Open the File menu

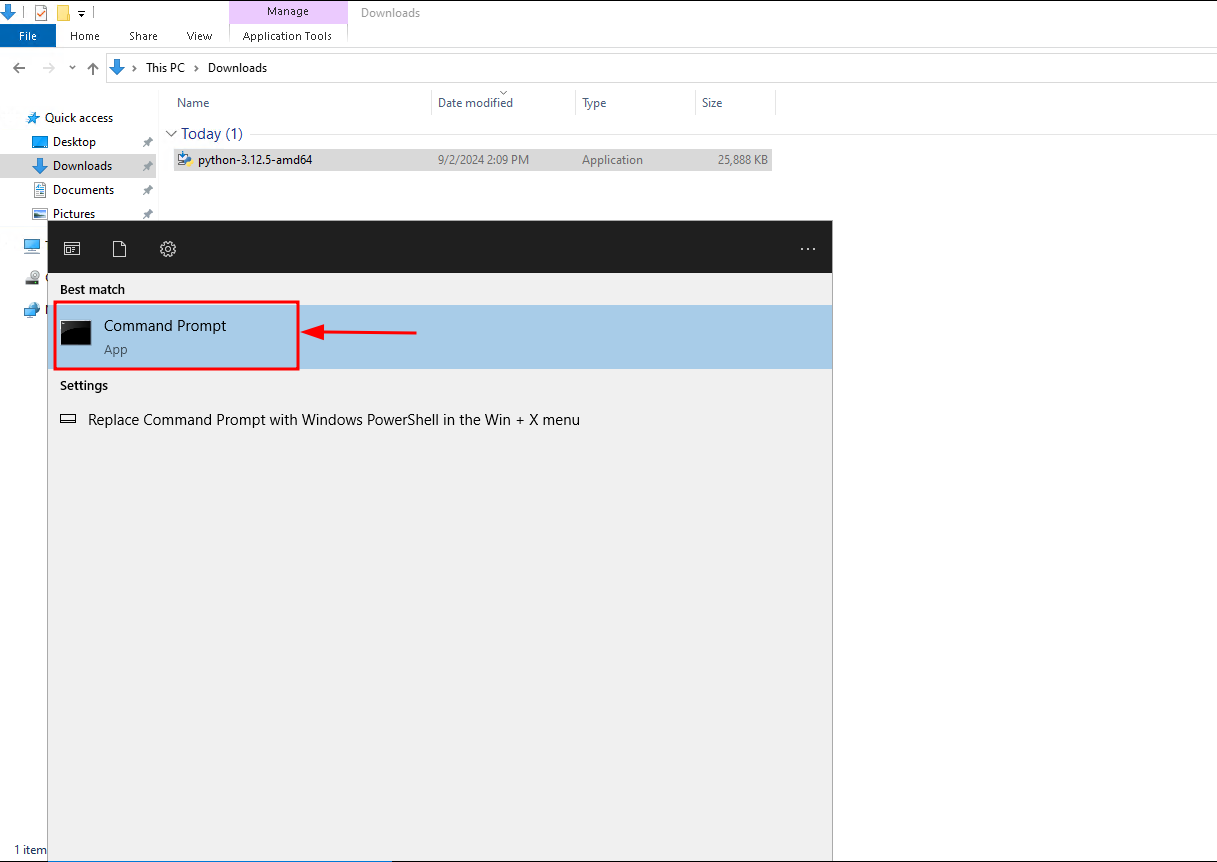point(27,35)
